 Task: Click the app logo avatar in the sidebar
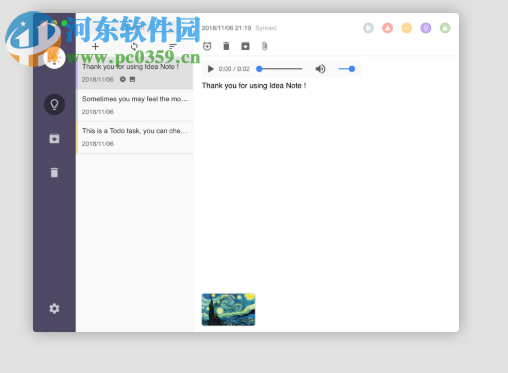(54, 58)
